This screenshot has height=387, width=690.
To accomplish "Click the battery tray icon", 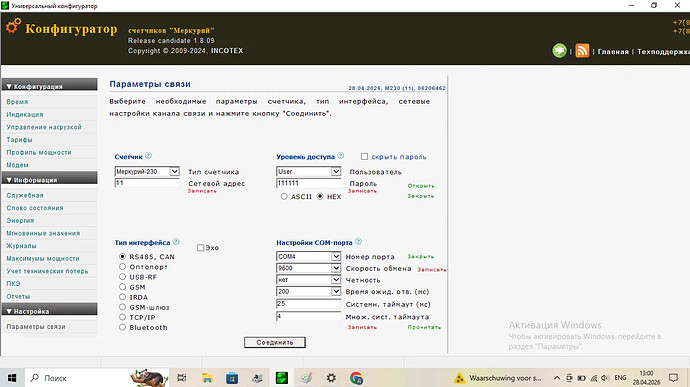I will pyautogui.click(x=581, y=378).
